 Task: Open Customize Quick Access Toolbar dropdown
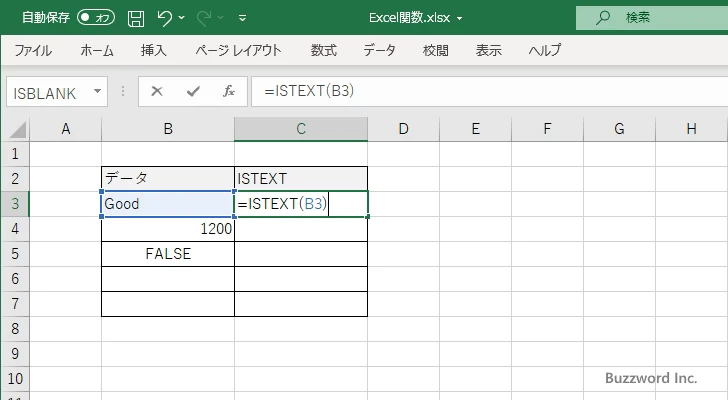(242, 18)
